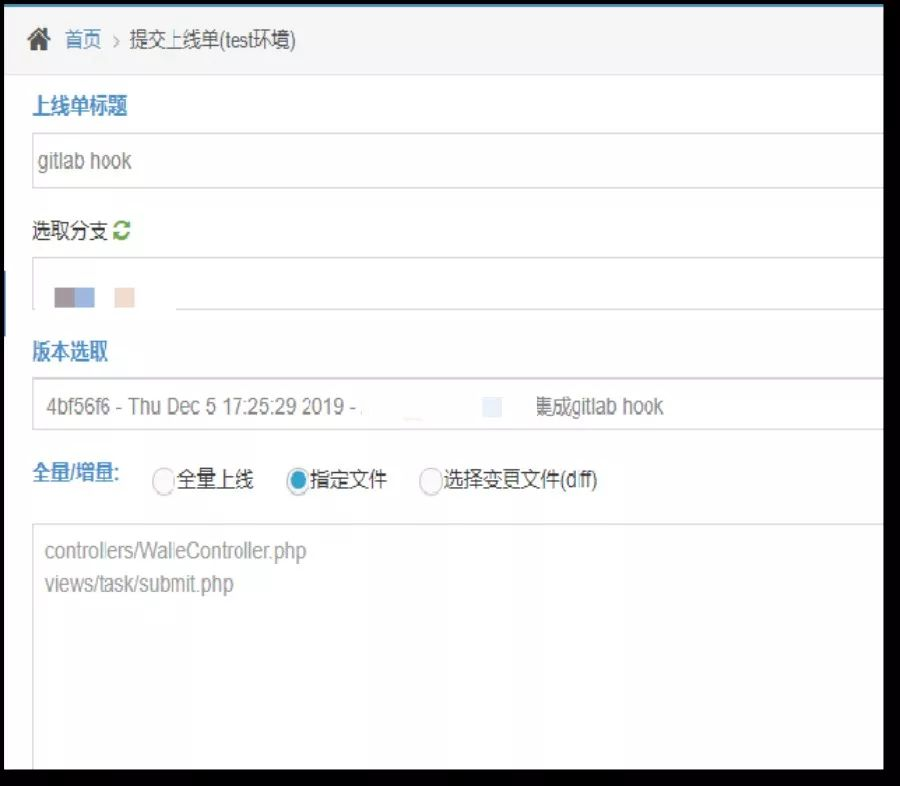Viewport: 900px width, 786px height.
Task: Click commit entry 4bf56f6 dated Dec 5
Action: pos(450,406)
